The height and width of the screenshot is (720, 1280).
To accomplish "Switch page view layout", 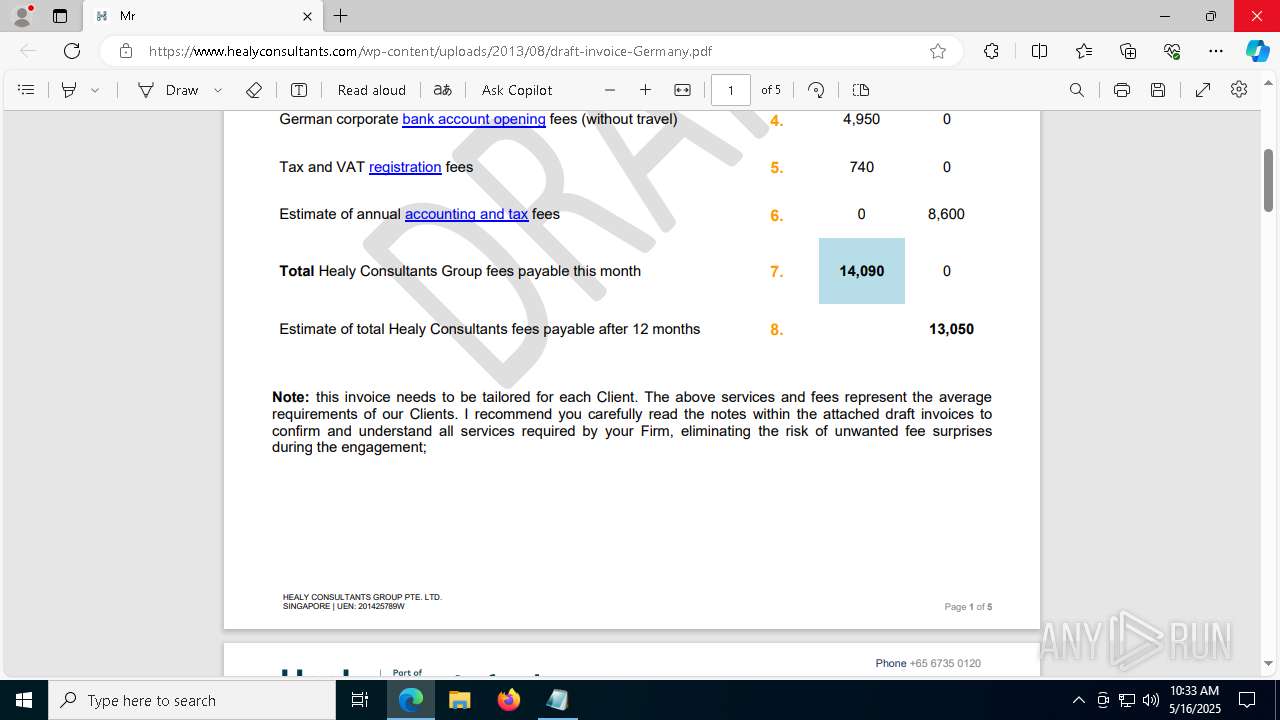I will pos(861,90).
